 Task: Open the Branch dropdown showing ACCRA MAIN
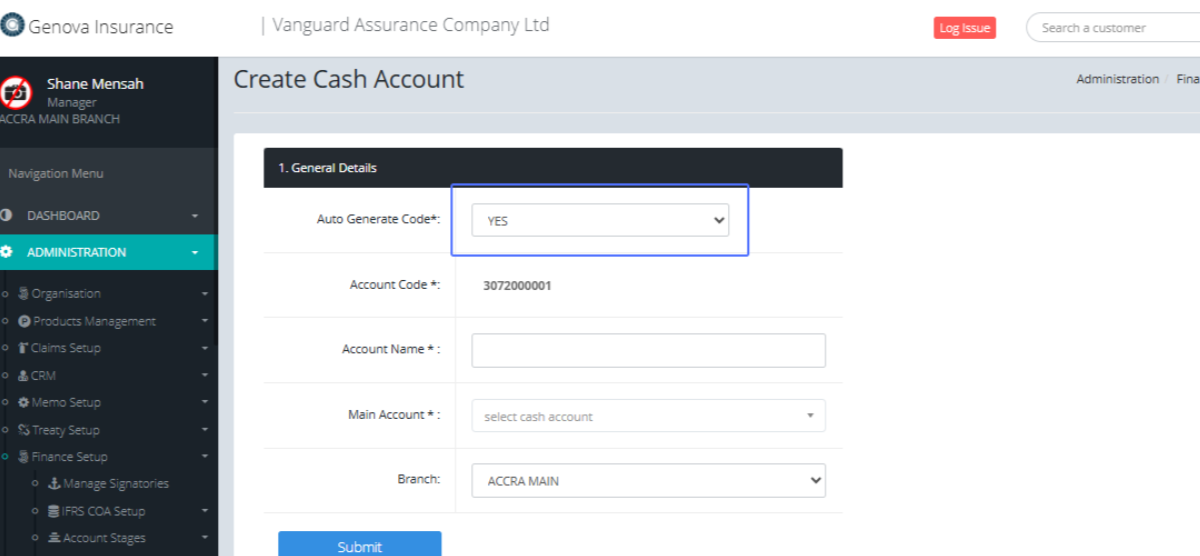648,481
